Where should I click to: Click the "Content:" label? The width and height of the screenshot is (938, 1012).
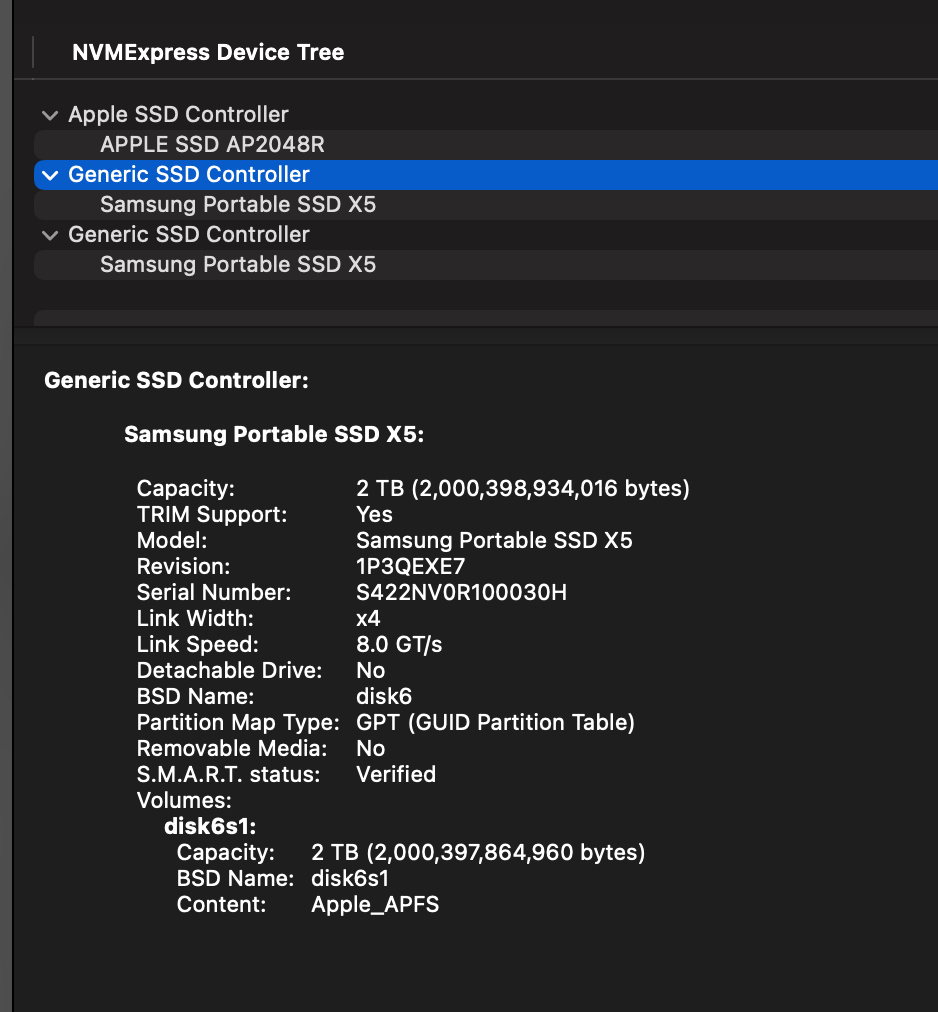(x=221, y=905)
